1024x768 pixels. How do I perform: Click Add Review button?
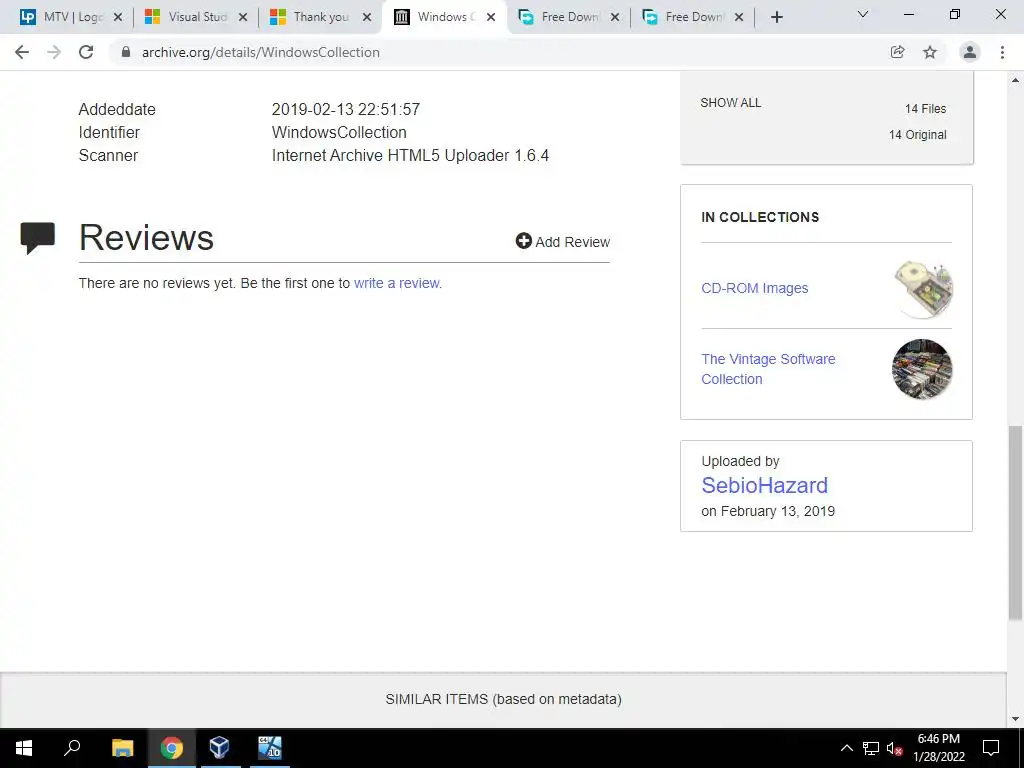click(562, 242)
